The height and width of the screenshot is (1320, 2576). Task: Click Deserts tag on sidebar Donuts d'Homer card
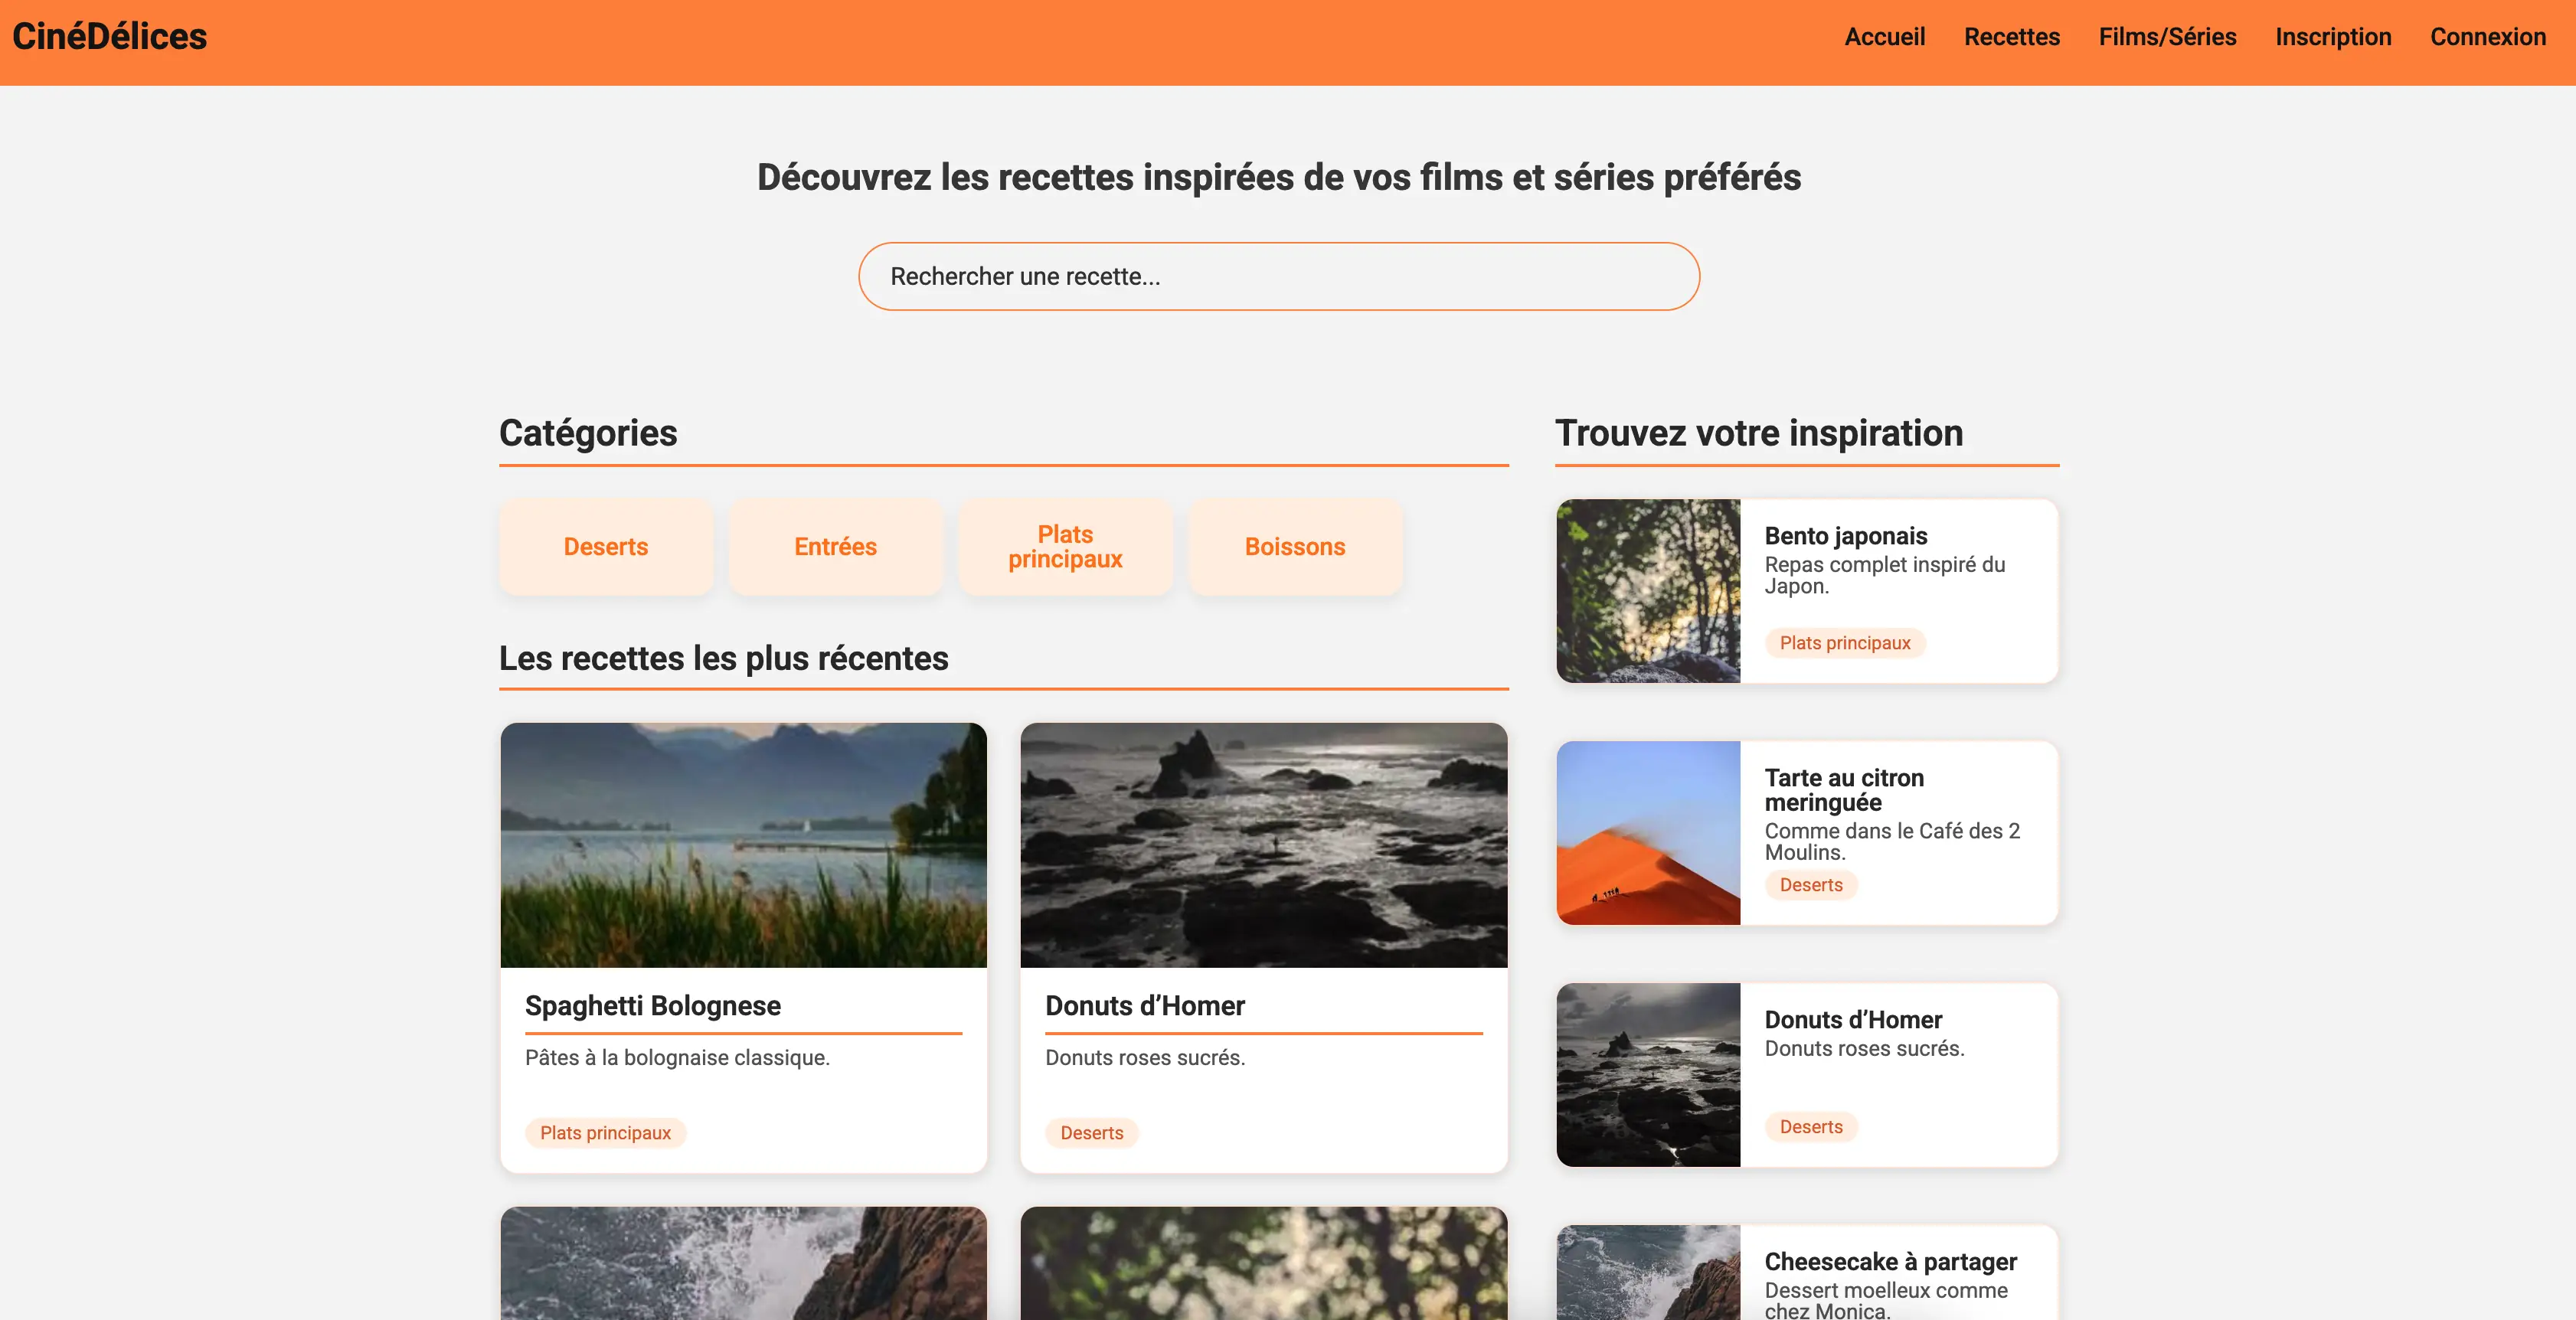coord(1810,1127)
